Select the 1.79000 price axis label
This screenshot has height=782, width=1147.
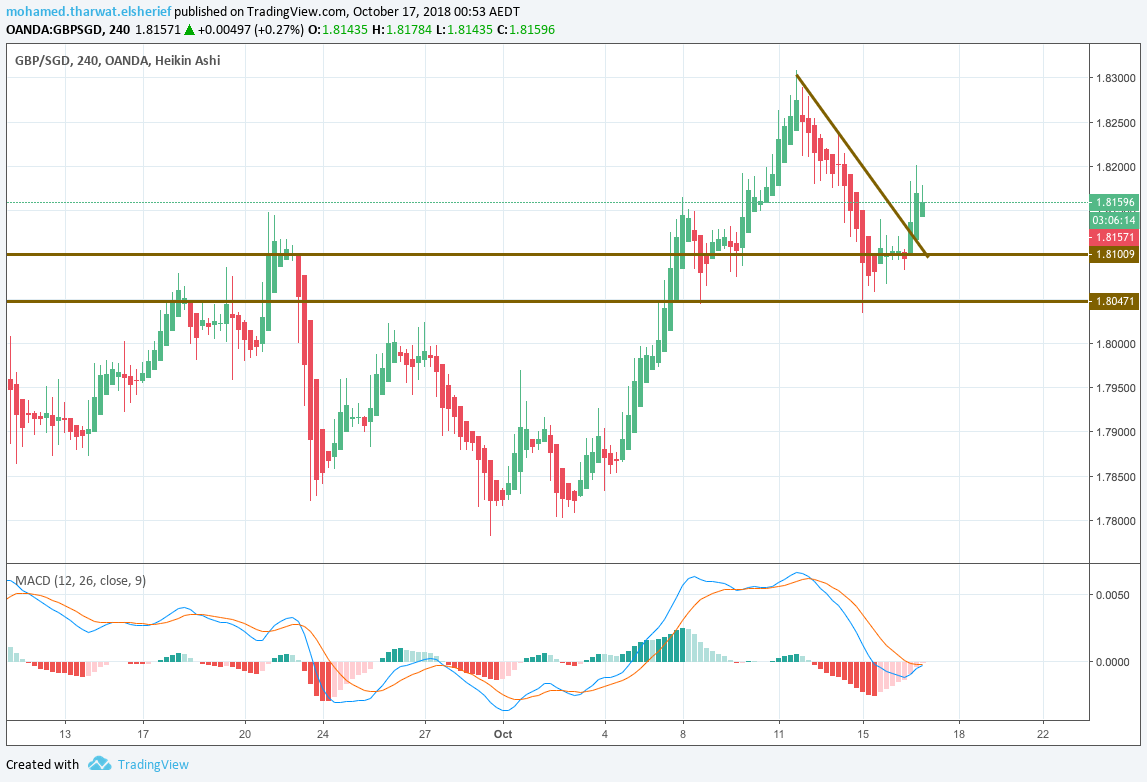click(1116, 432)
